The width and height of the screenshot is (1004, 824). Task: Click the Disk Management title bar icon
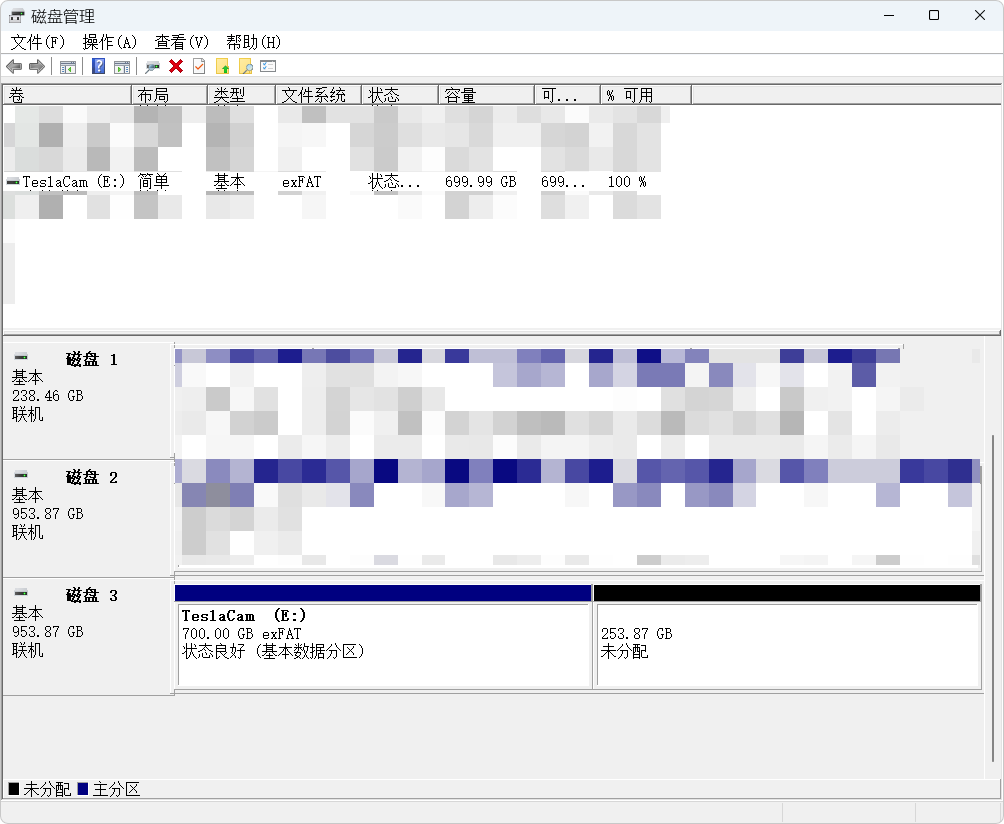[x=17, y=15]
